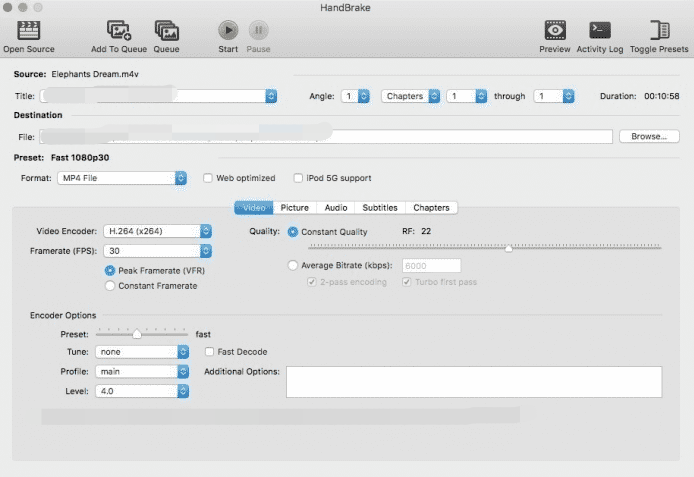Select Average Bitrate (kbps) radio button
The height and width of the screenshot is (477, 694).
tap(293, 265)
